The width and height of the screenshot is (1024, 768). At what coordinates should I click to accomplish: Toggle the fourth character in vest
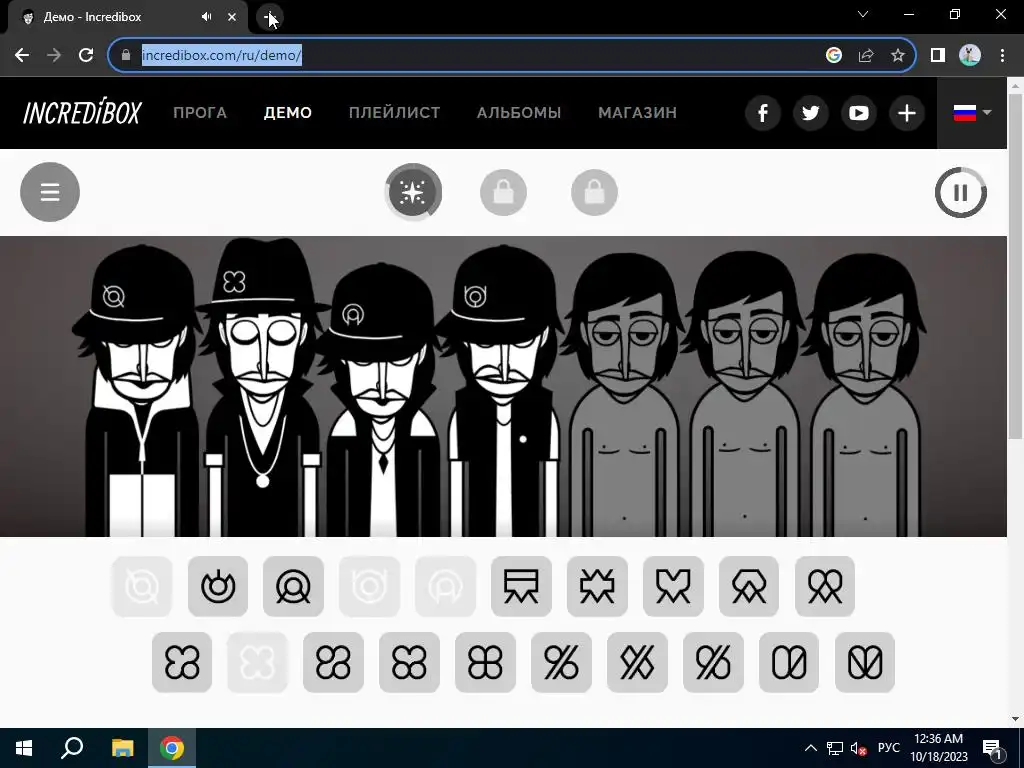point(503,392)
